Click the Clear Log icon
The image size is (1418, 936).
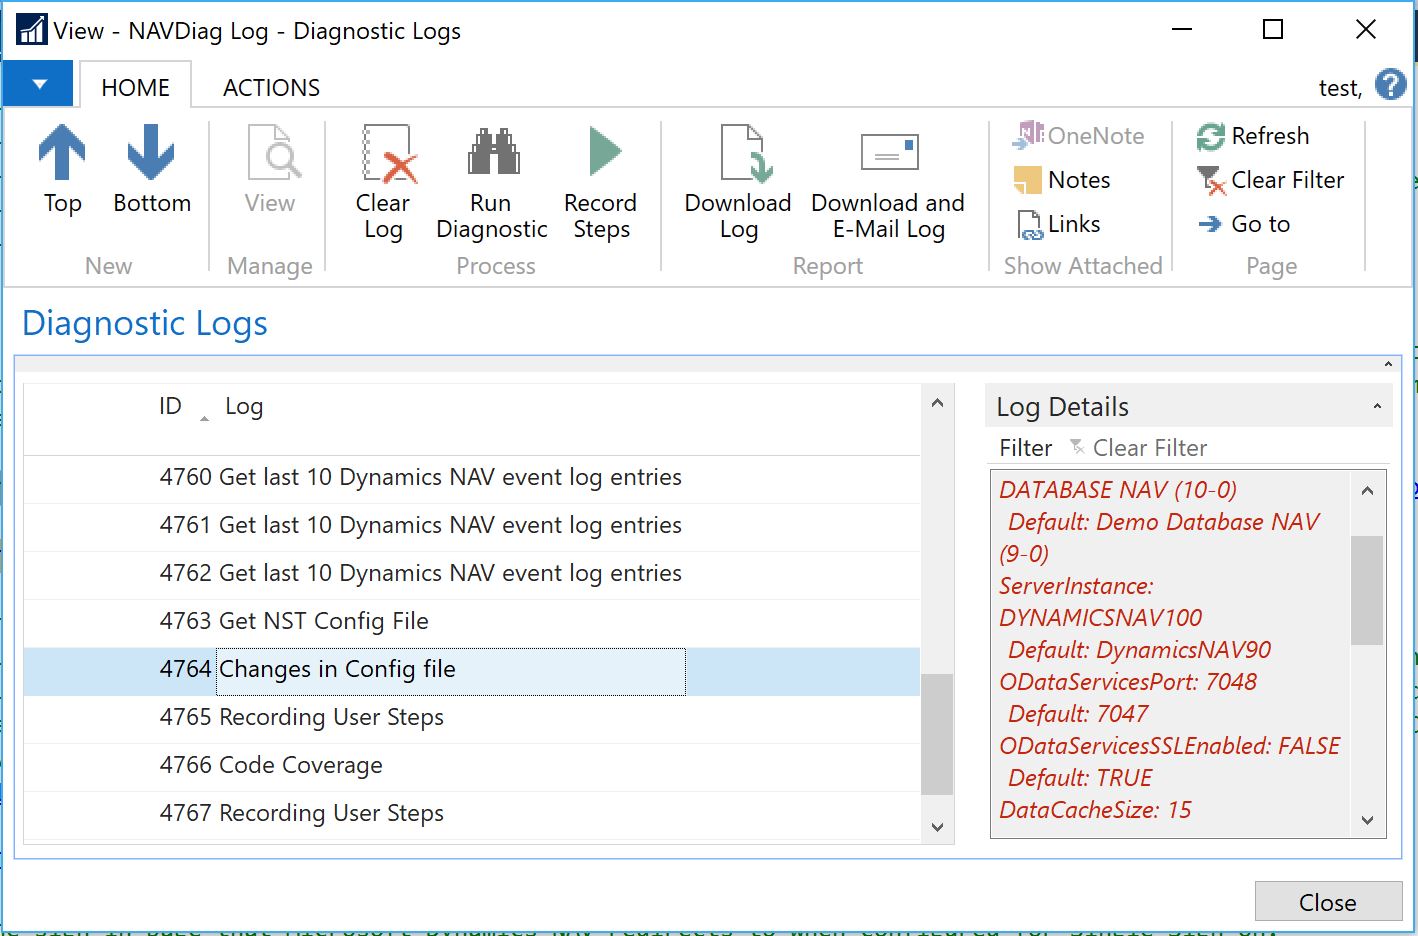tap(384, 153)
